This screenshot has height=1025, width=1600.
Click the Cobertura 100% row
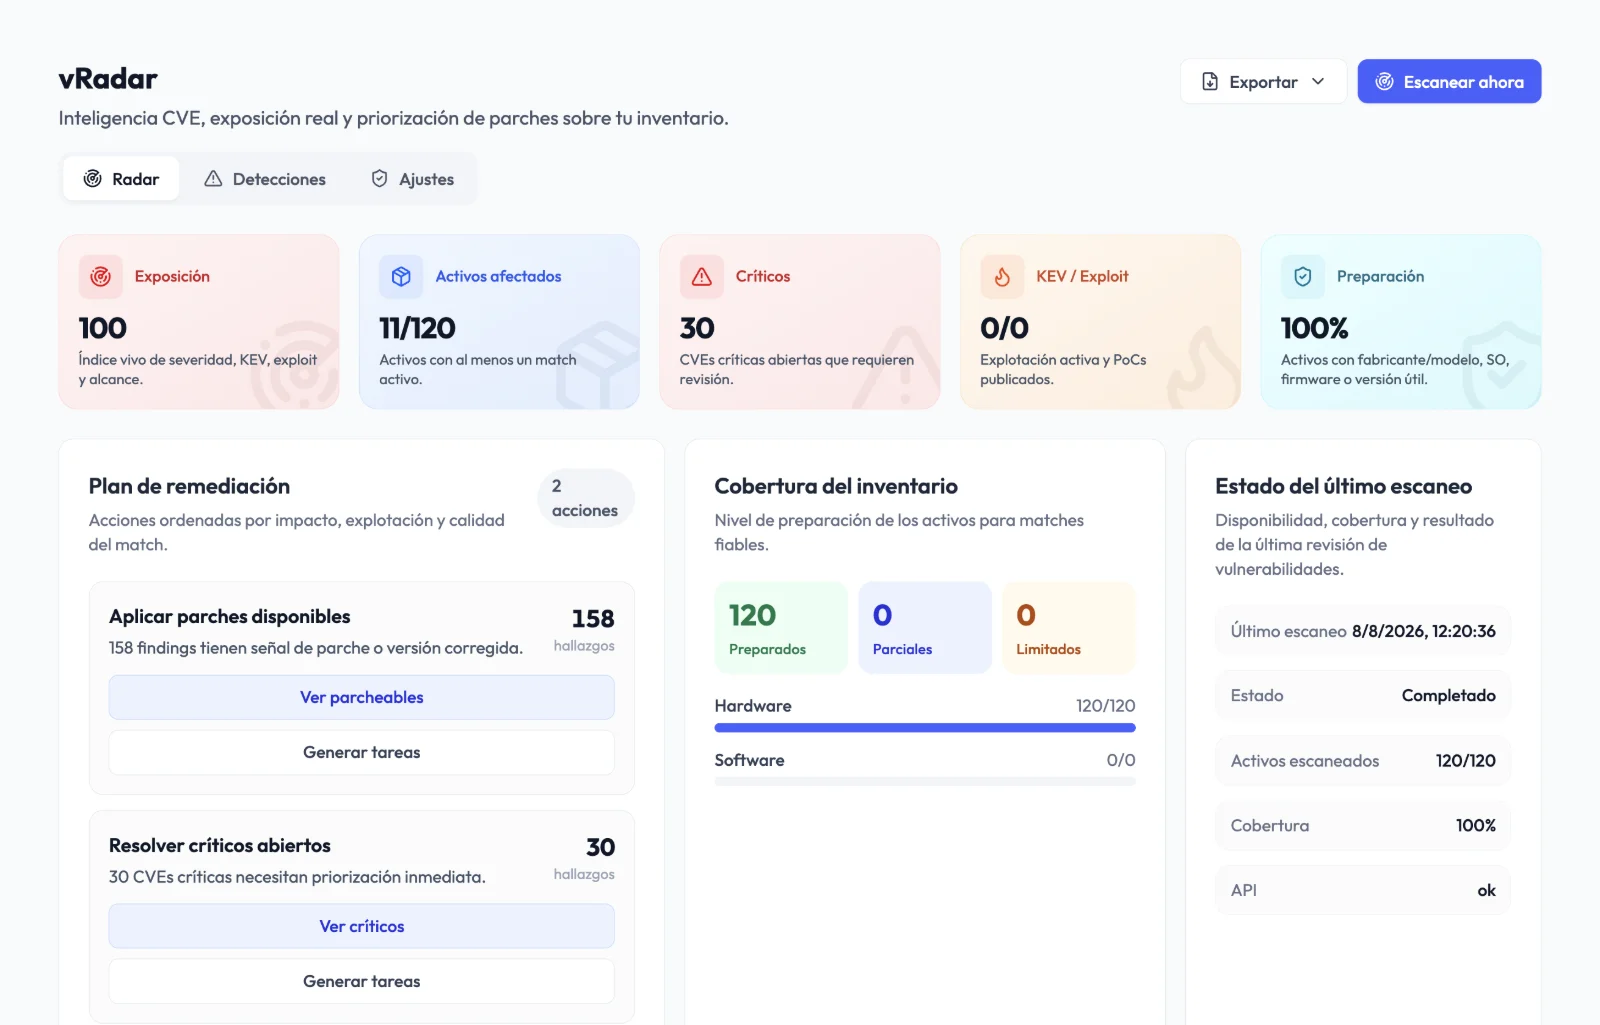point(1363,825)
